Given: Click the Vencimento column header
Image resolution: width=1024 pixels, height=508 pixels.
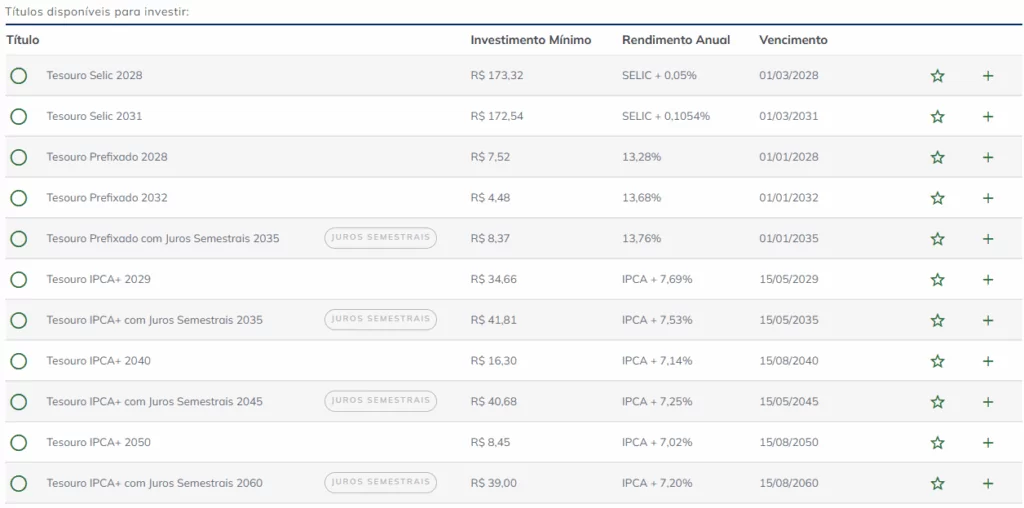Looking at the screenshot, I should pos(793,40).
